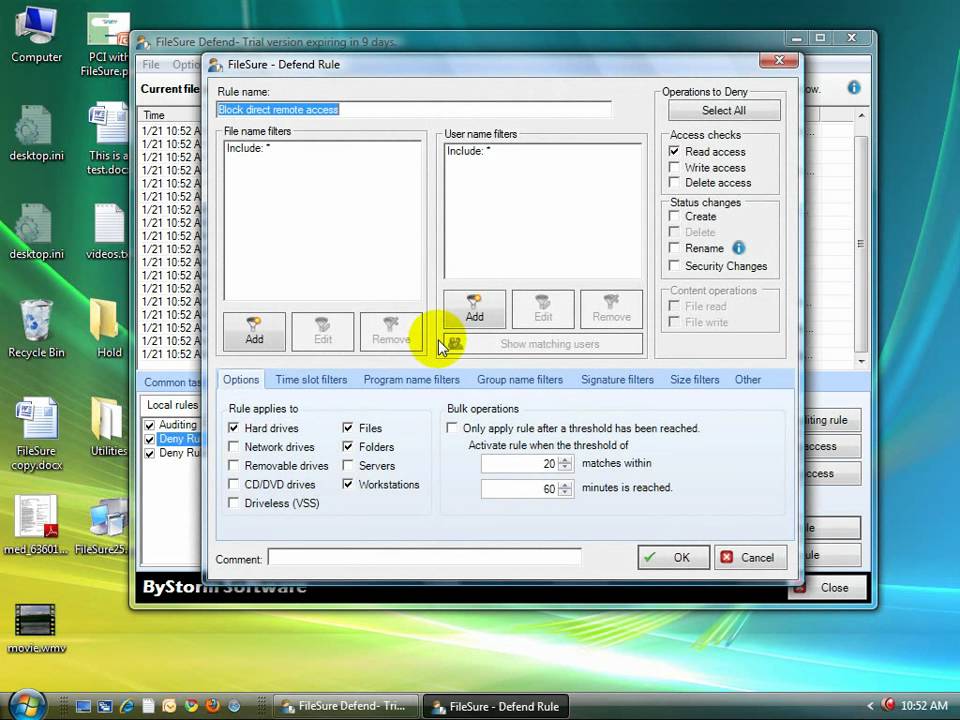
Task: Select FileSure25 desktop shortcut icon
Action: click(102, 525)
